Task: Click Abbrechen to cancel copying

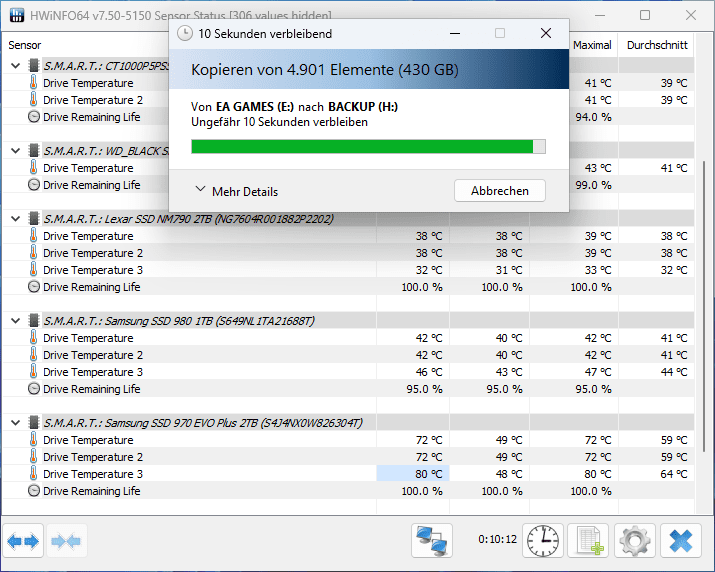Action: pos(500,191)
